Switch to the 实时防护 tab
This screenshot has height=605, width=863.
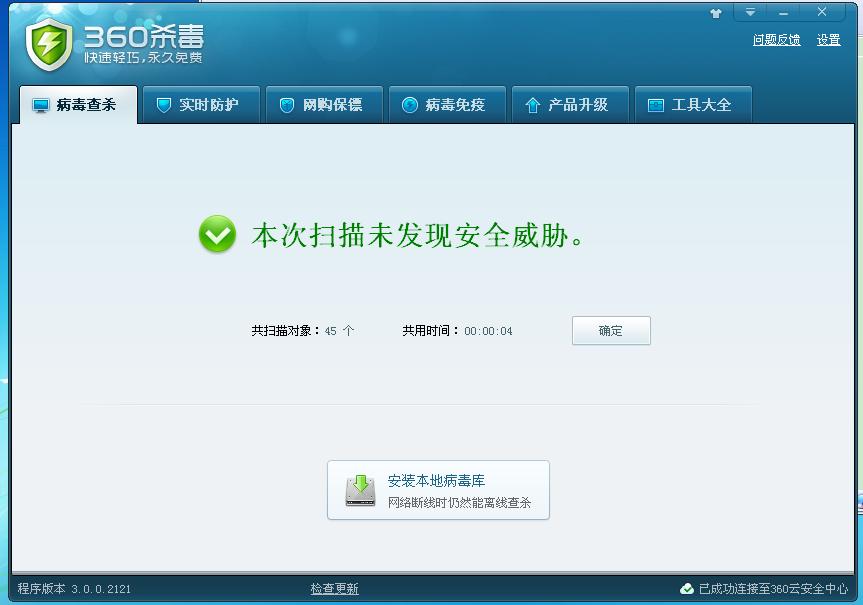point(201,105)
